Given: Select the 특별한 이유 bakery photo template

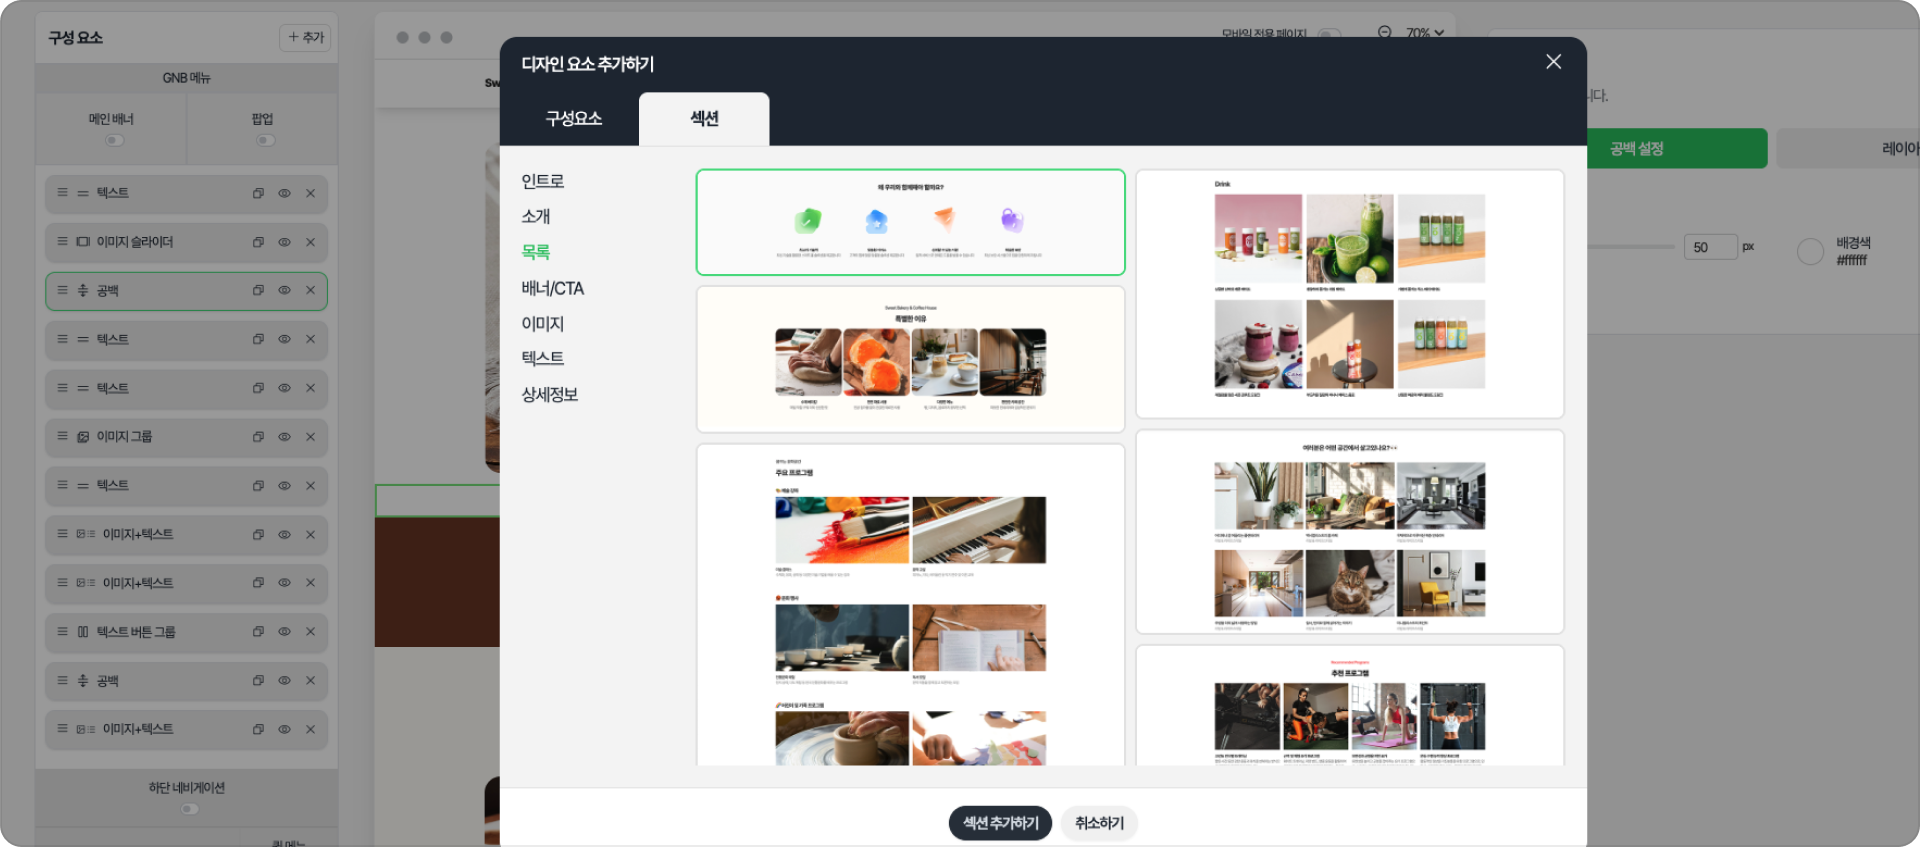Looking at the screenshot, I should coord(910,359).
